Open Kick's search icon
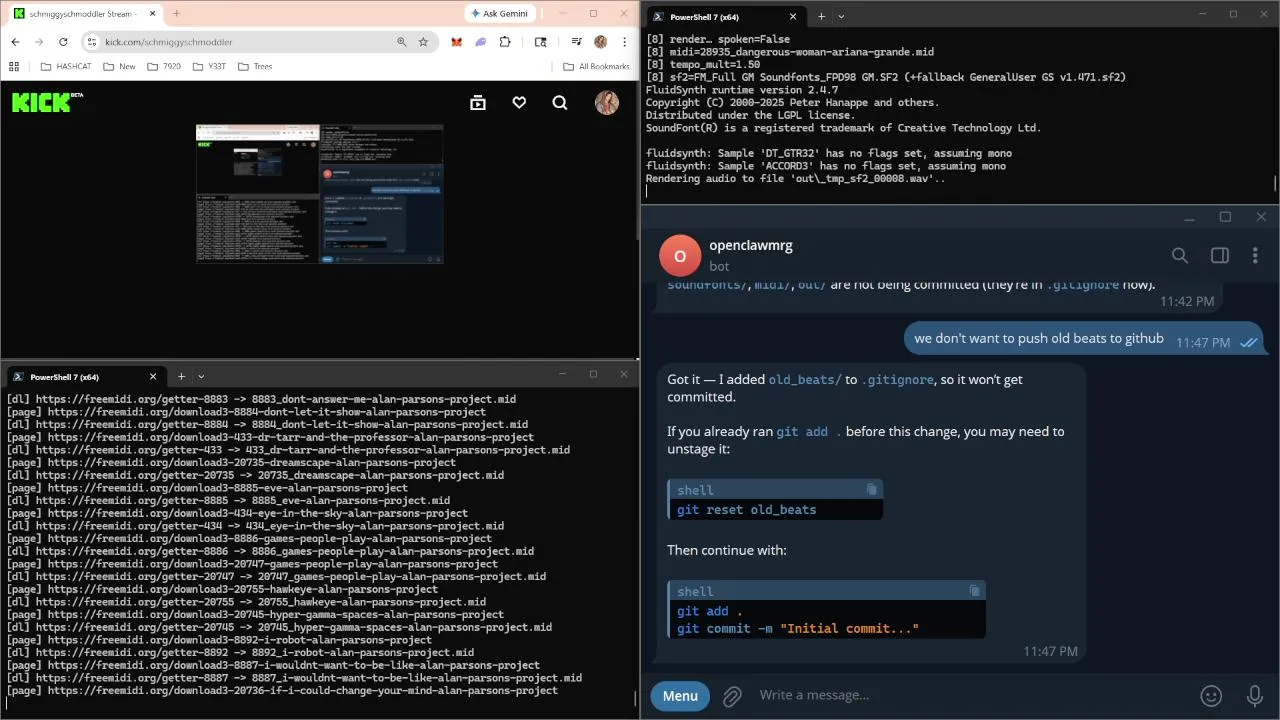The height and width of the screenshot is (720, 1280). click(x=560, y=102)
